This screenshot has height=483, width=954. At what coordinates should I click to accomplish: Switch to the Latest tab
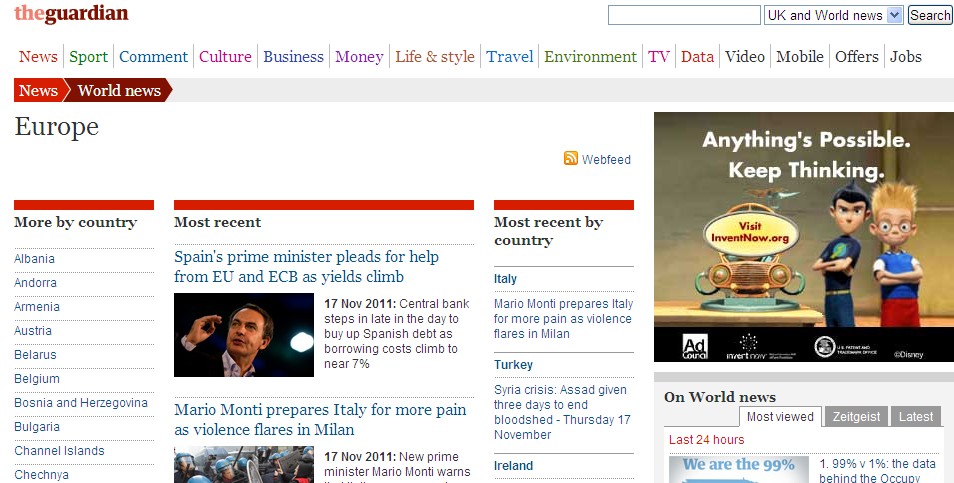(x=916, y=417)
